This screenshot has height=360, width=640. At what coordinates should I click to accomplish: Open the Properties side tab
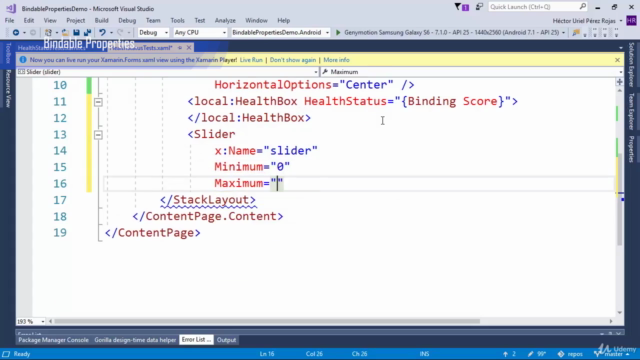coord(631,149)
